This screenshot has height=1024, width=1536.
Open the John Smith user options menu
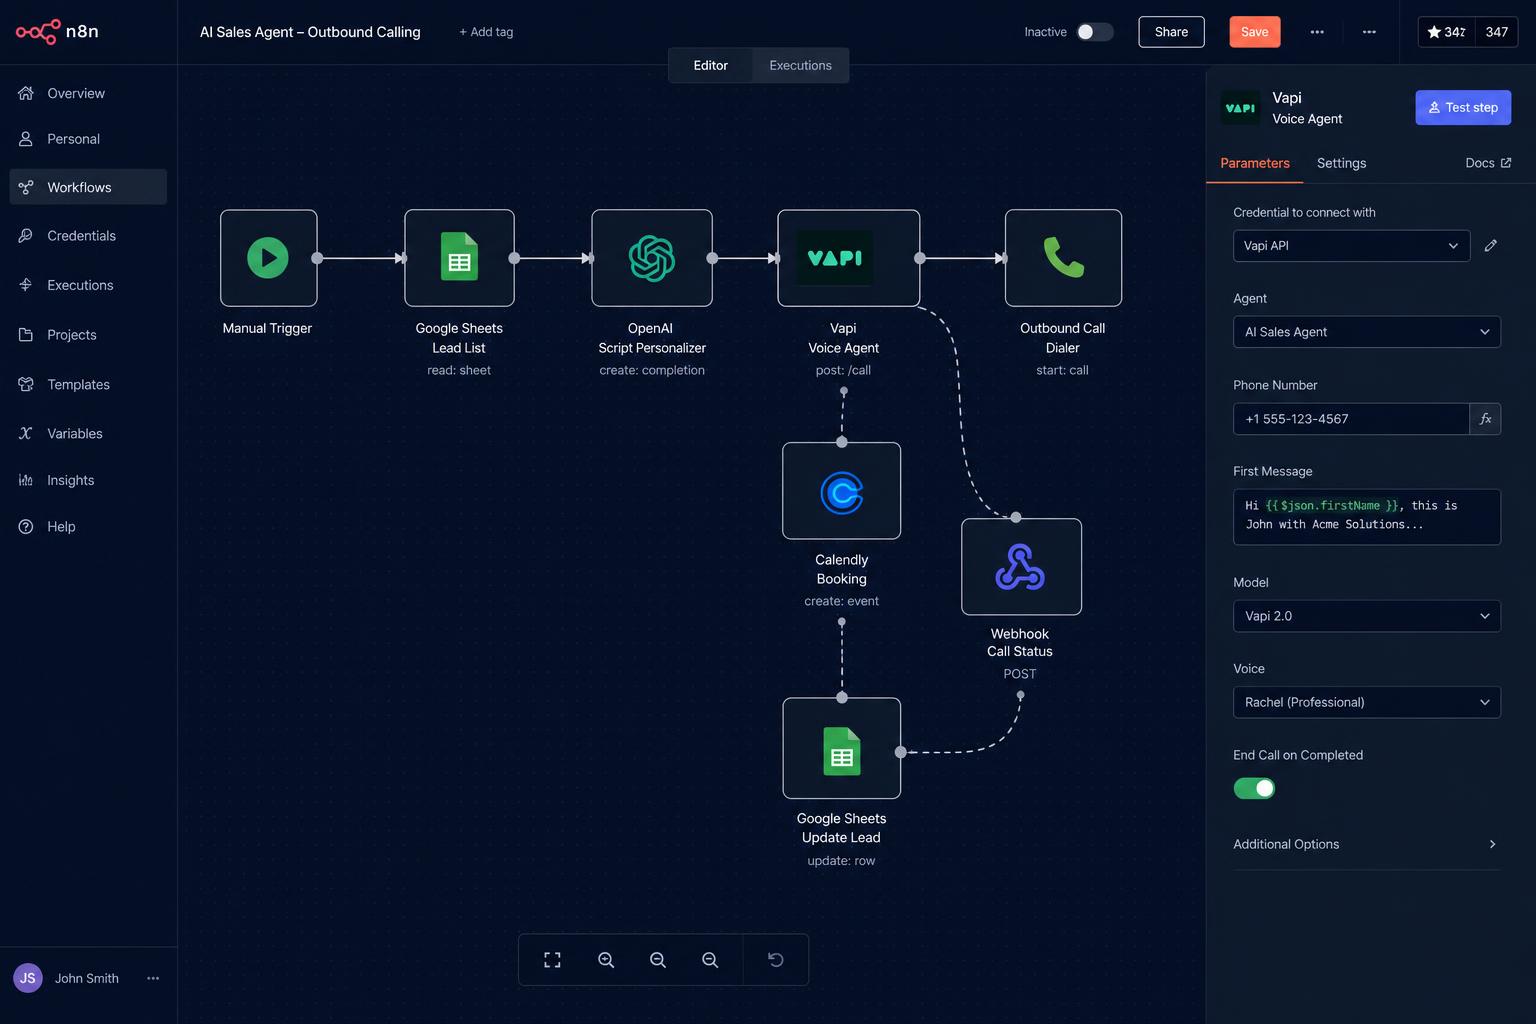(153, 978)
